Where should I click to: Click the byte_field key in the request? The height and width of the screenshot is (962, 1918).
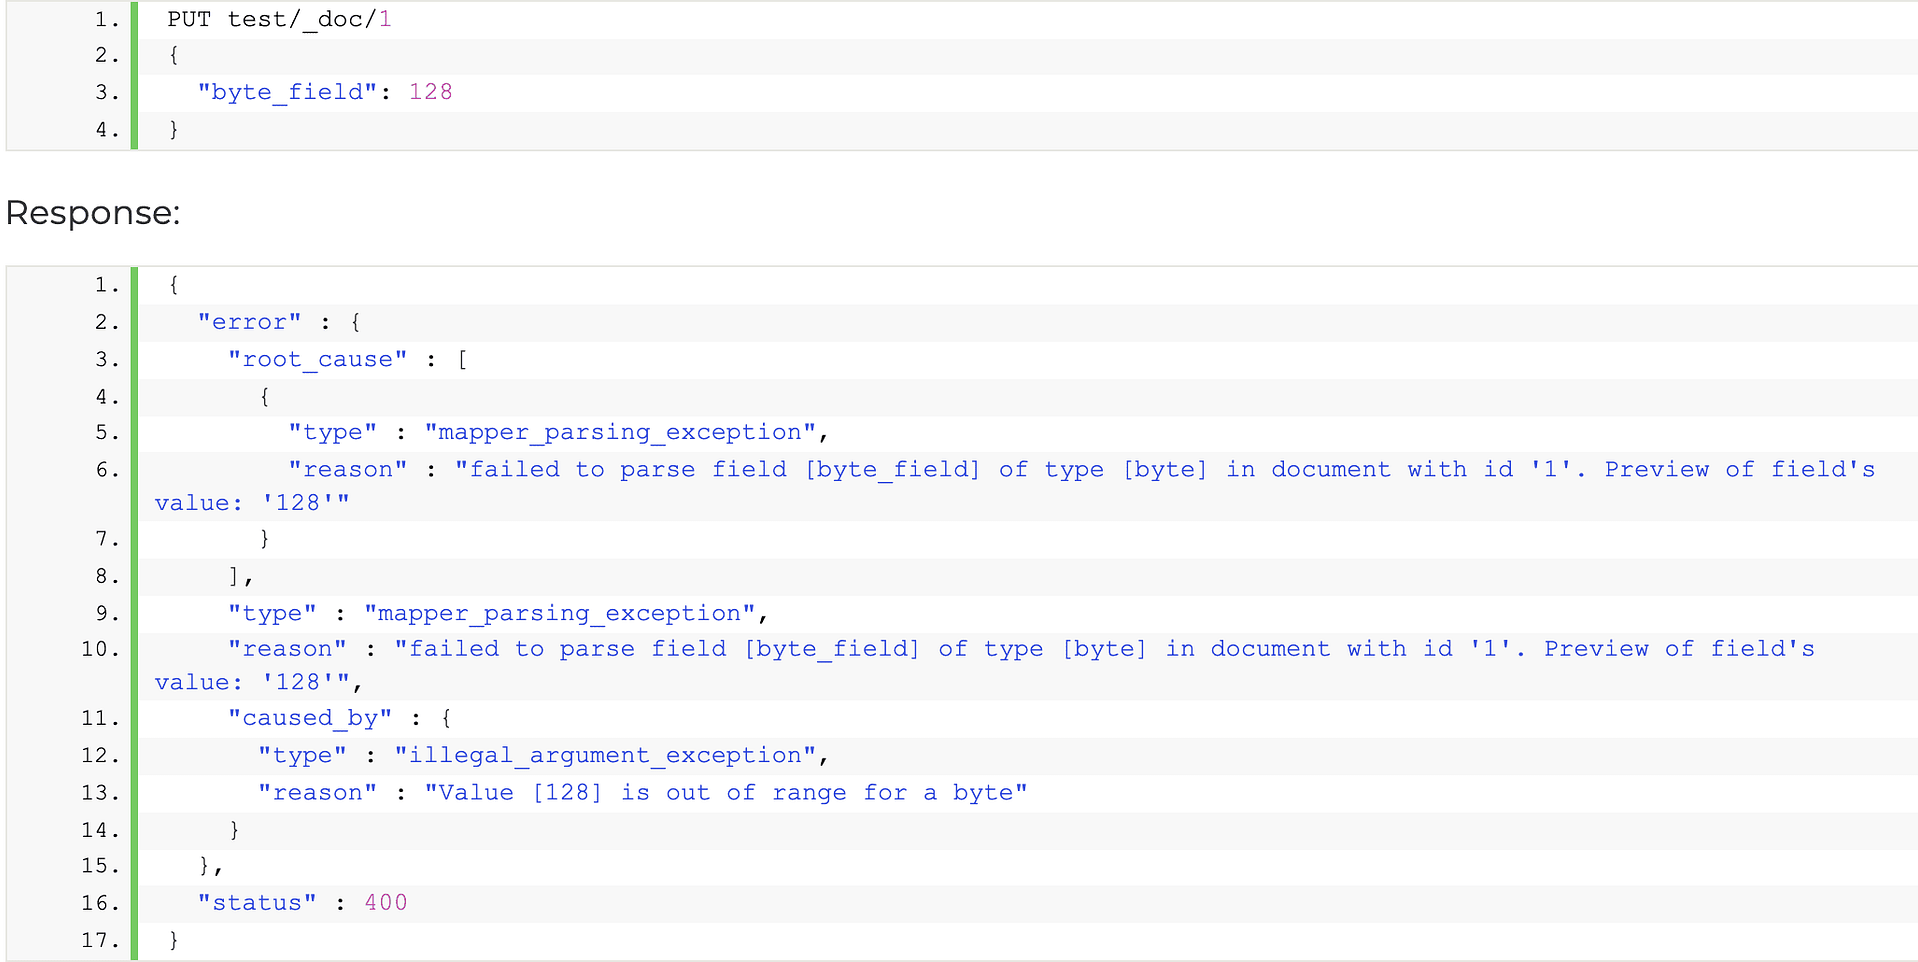tap(285, 91)
